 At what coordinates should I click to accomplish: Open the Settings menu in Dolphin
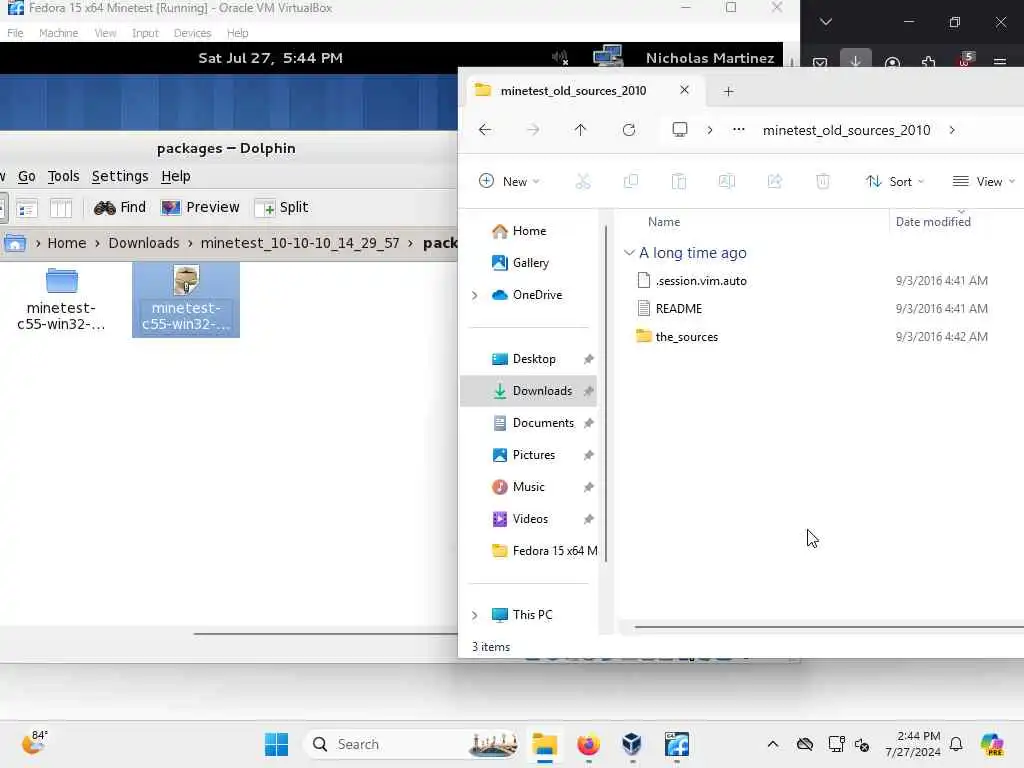click(120, 176)
